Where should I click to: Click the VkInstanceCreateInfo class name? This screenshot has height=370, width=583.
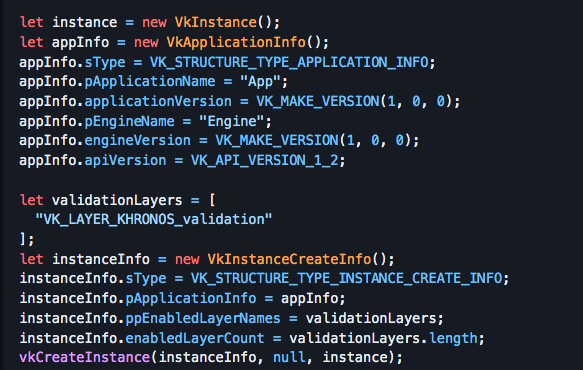pyautogui.click(x=289, y=259)
